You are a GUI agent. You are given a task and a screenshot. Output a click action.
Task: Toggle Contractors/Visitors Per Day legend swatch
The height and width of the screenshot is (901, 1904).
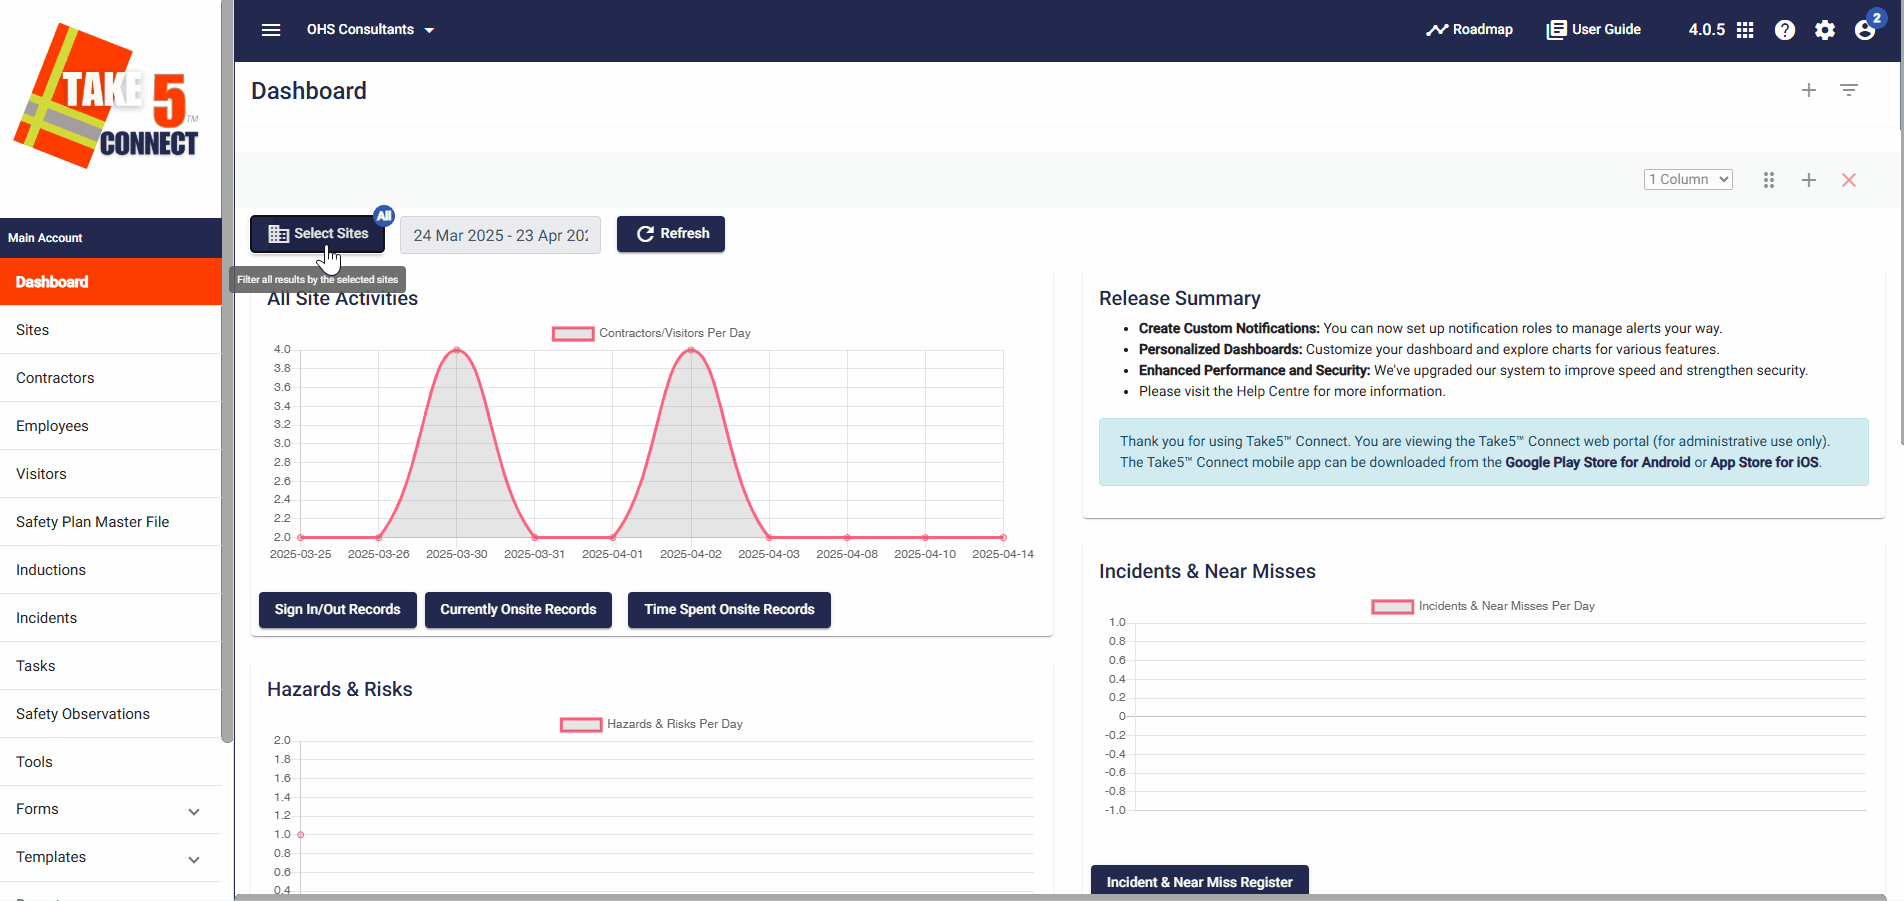[573, 334]
